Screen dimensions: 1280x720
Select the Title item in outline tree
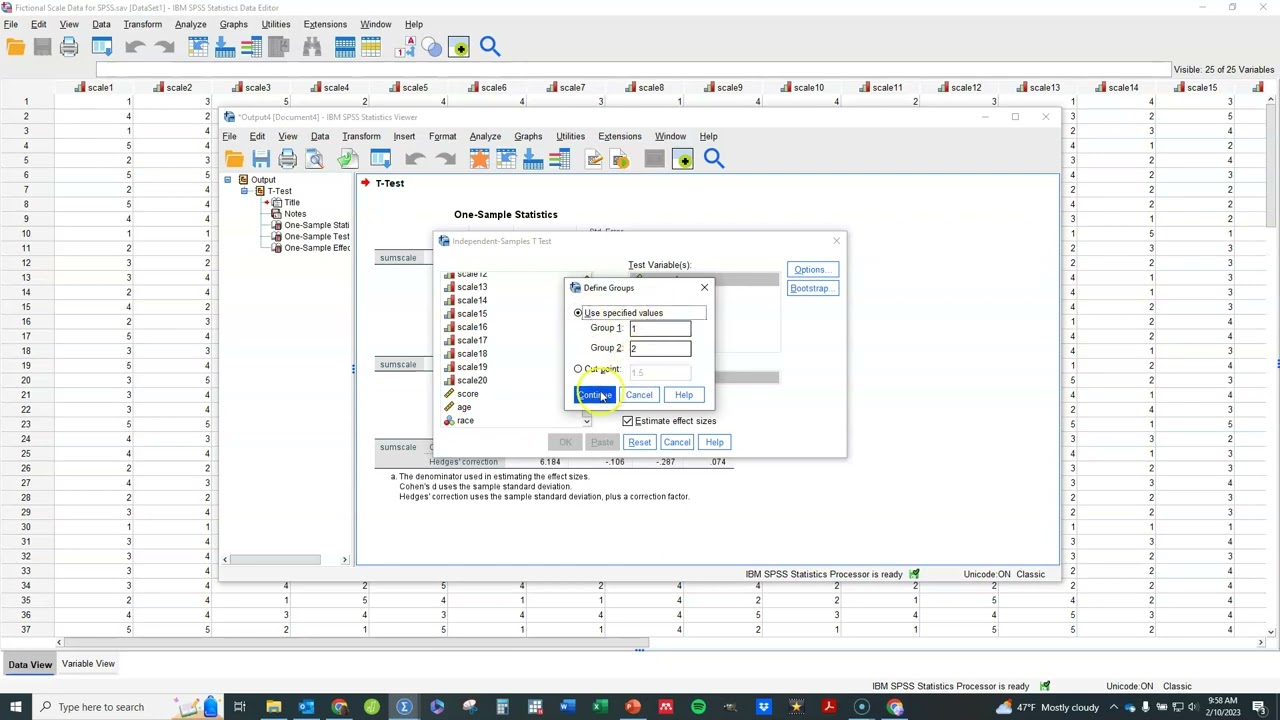[292, 203]
